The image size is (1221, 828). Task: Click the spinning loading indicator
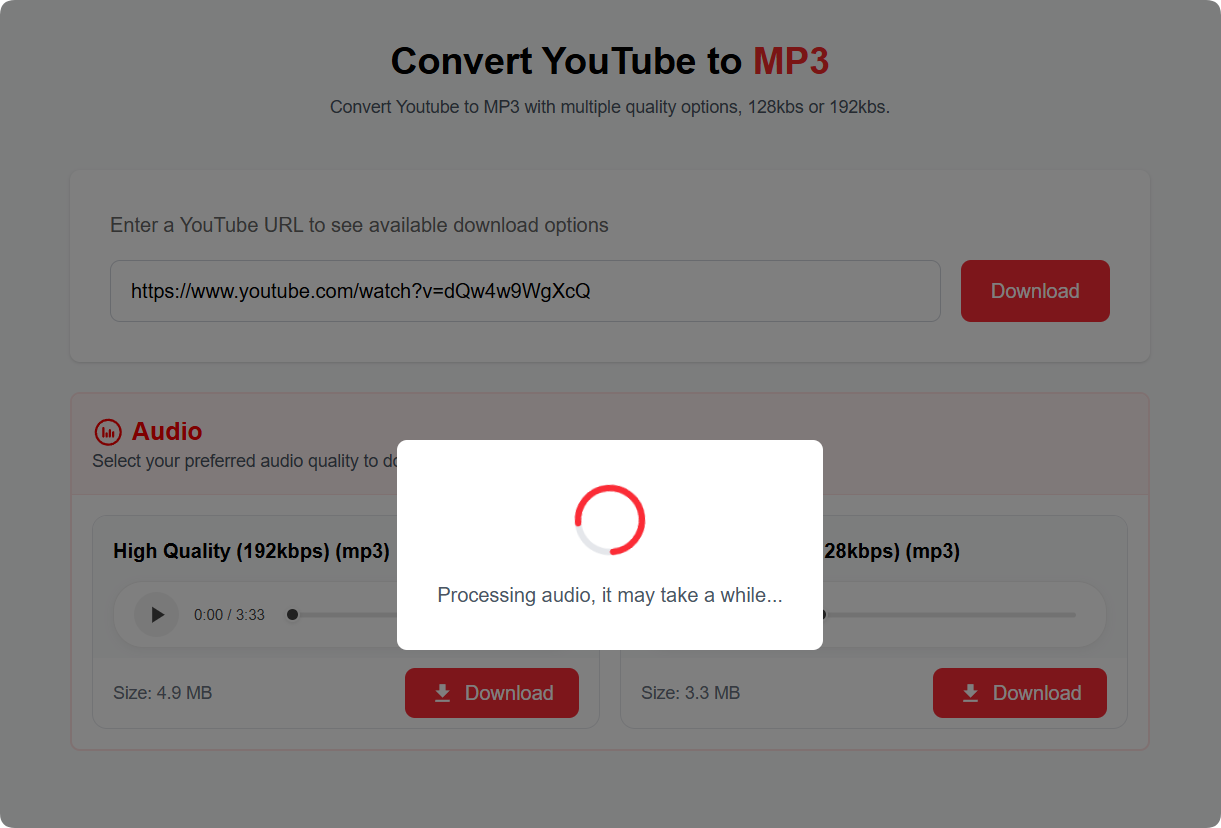(610, 520)
